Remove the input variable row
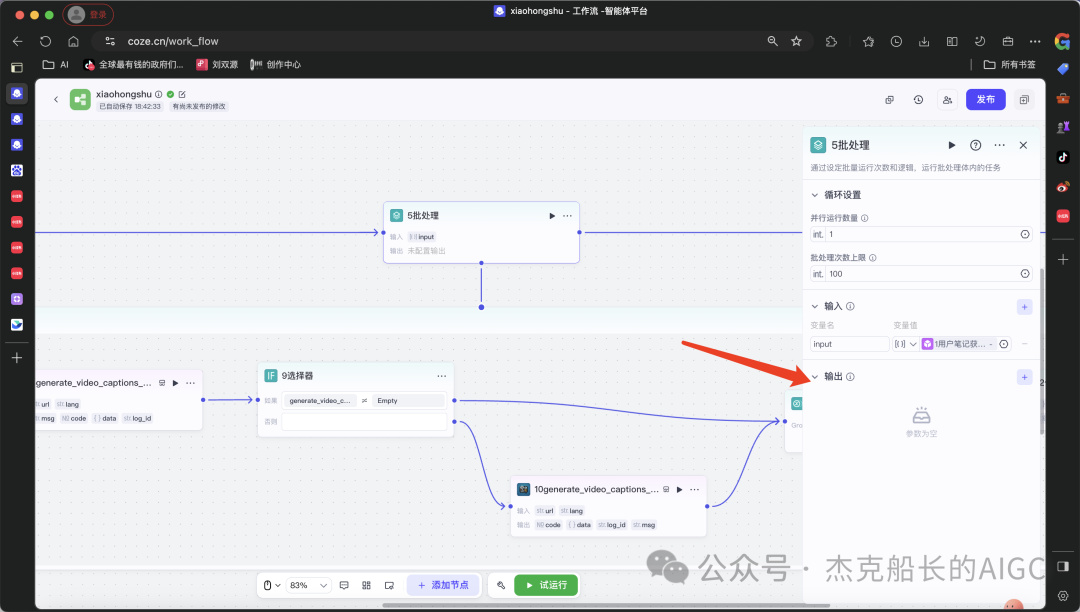This screenshot has width=1080, height=612. point(1024,344)
